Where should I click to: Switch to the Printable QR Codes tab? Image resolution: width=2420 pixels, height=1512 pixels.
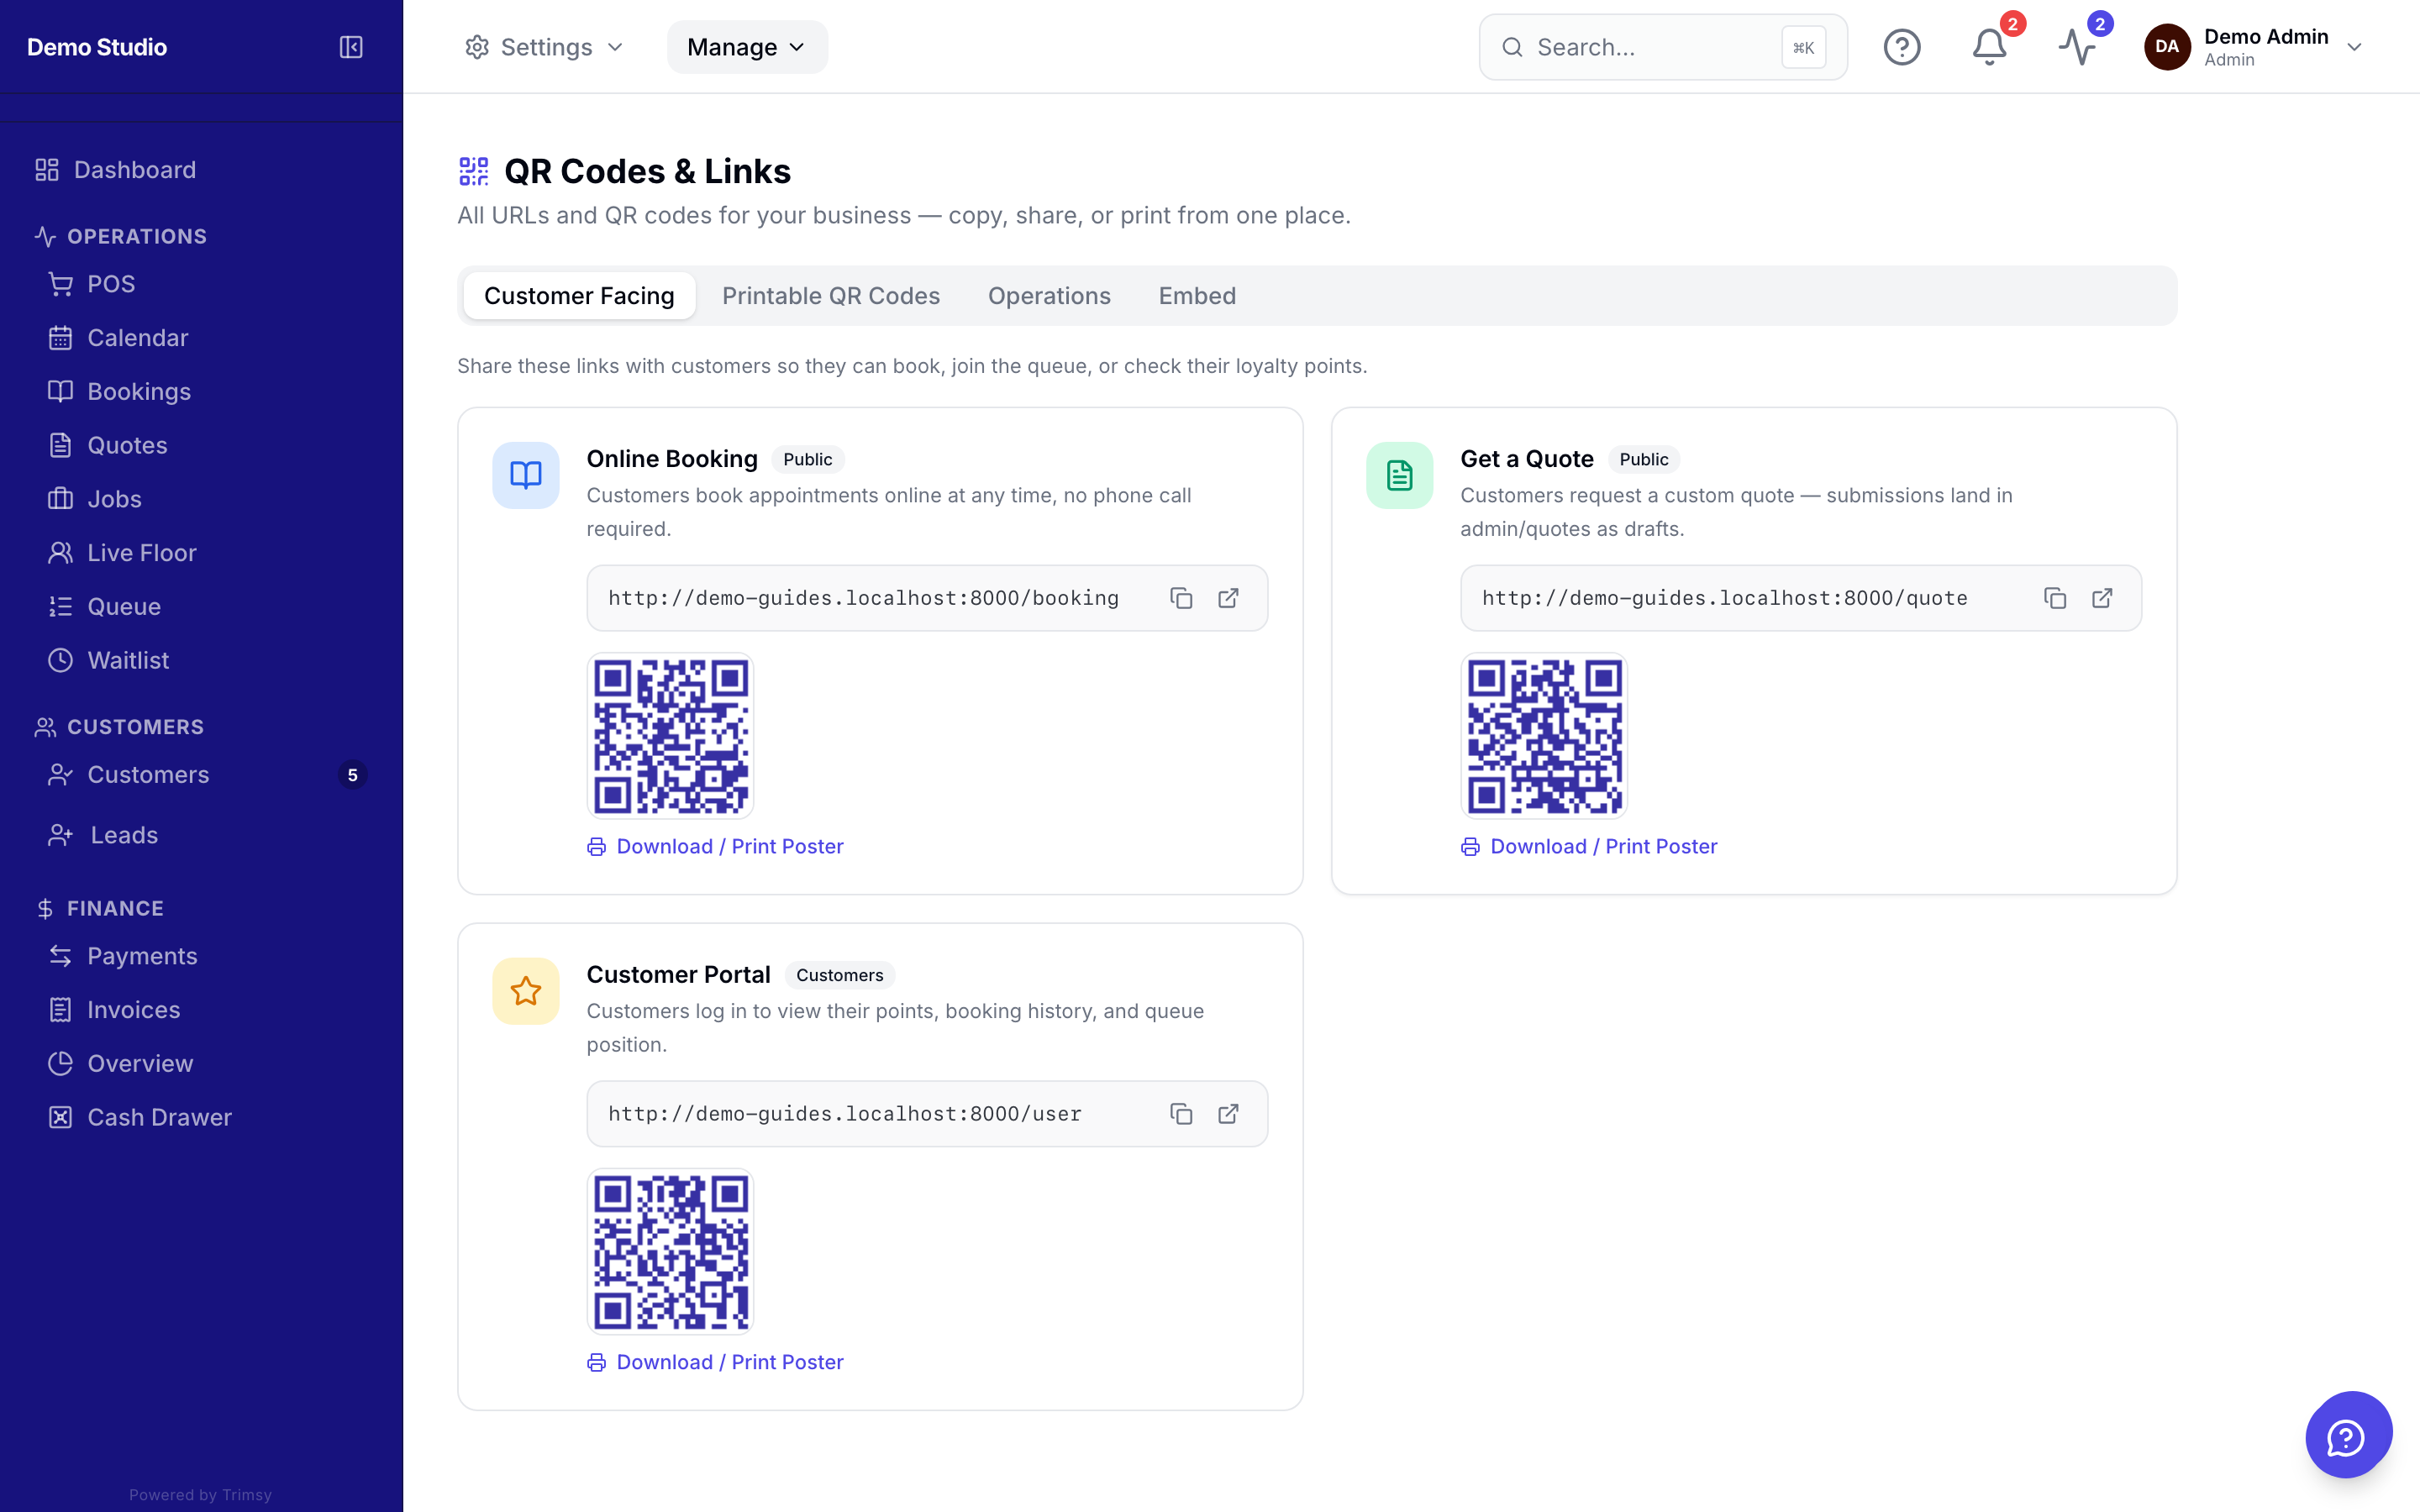(x=831, y=296)
